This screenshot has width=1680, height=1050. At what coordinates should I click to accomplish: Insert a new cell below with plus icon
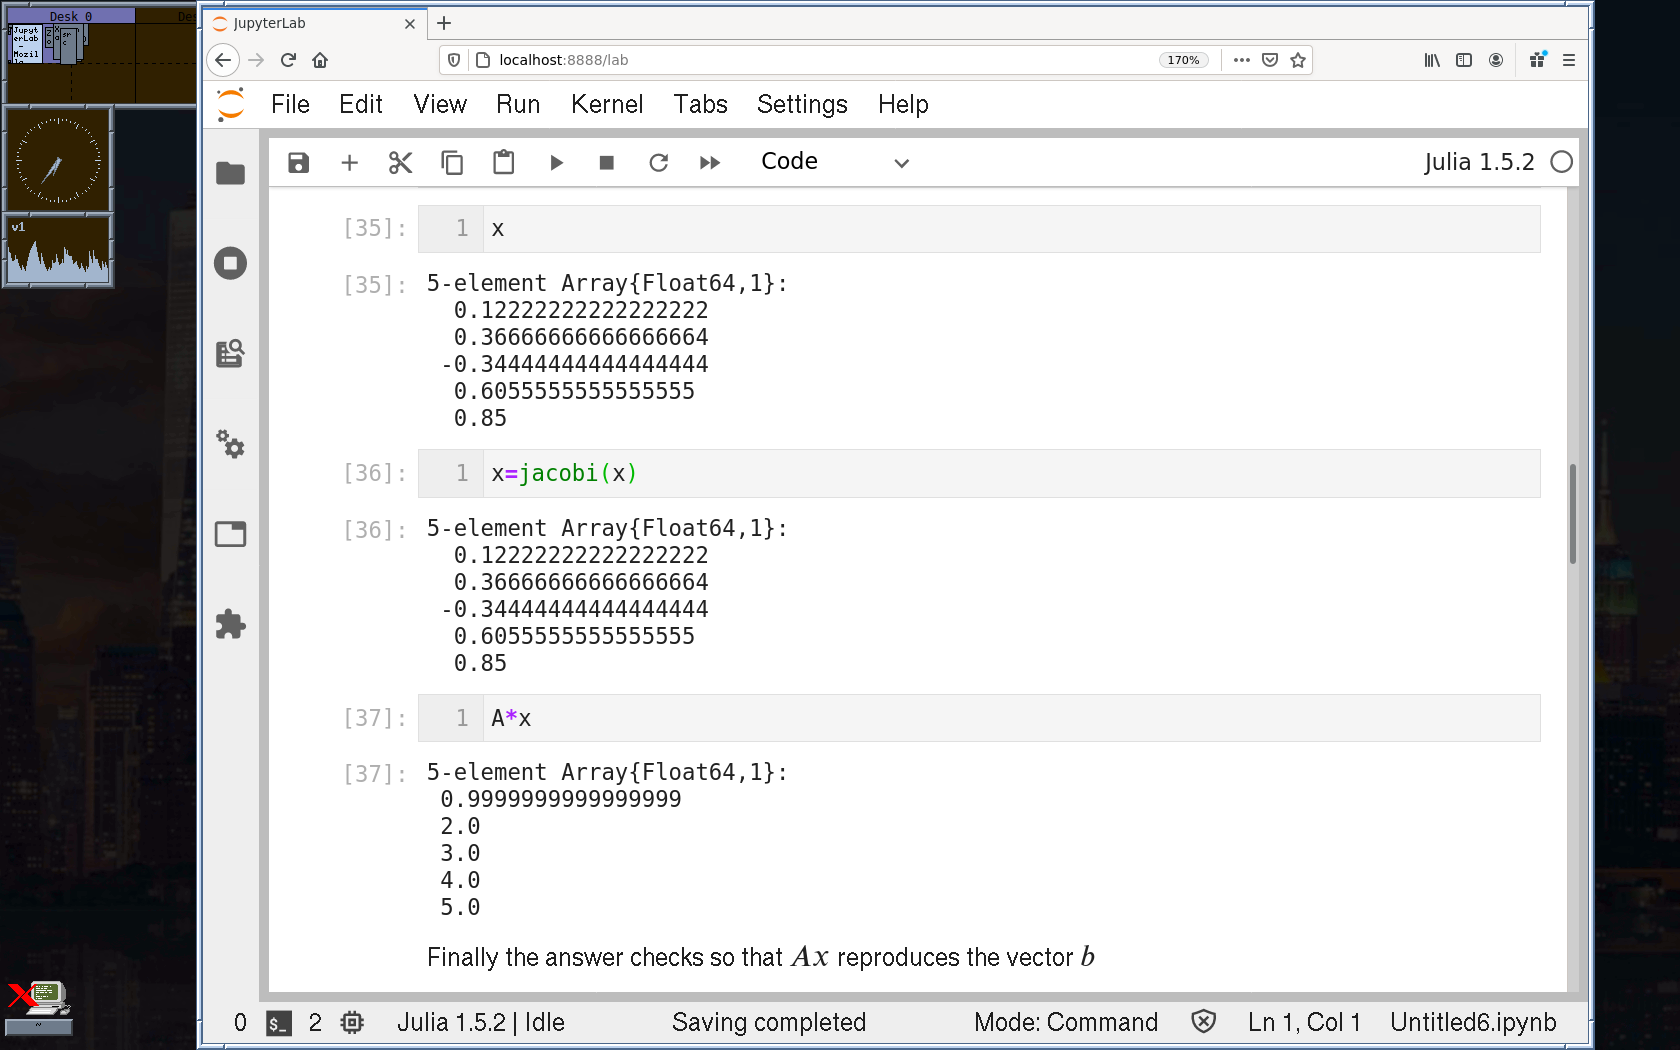pos(349,163)
